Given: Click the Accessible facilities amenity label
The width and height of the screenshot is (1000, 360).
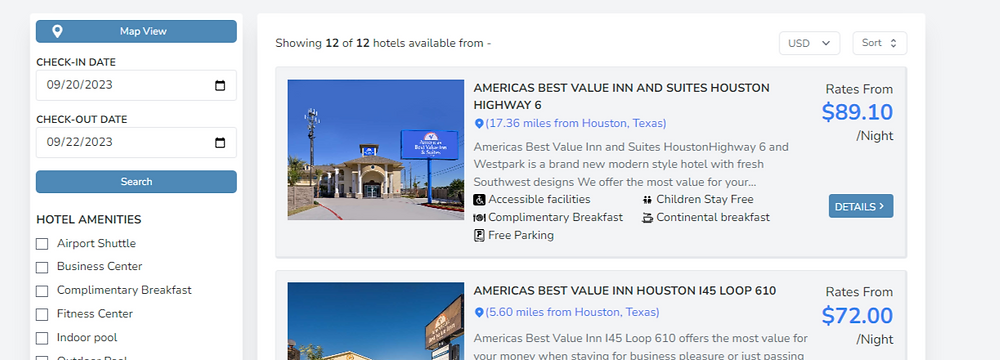Looking at the screenshot, I should pyautogui.click(x=540, y=200).
